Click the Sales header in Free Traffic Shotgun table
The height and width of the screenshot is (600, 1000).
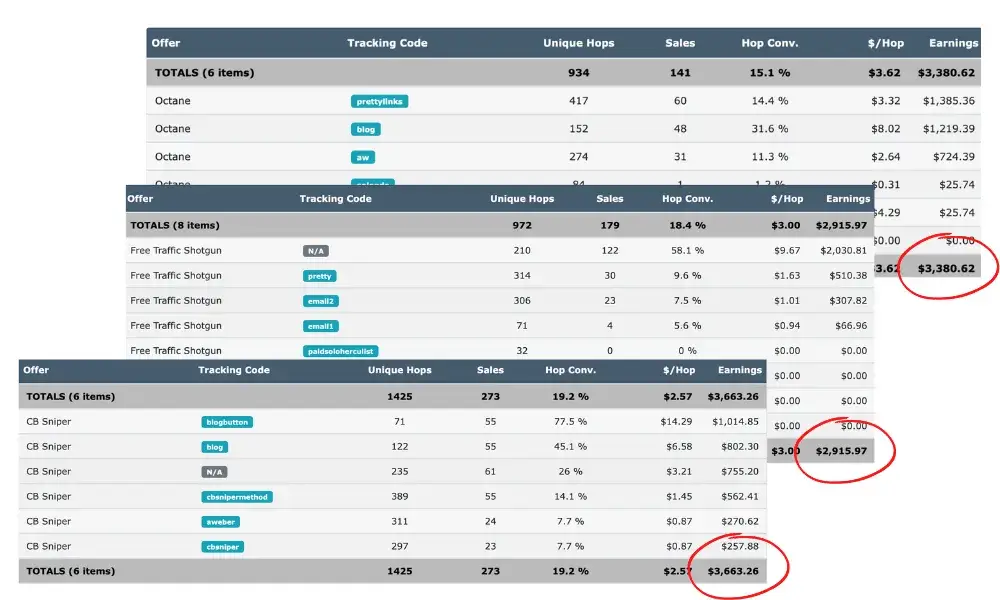(609, 198)
